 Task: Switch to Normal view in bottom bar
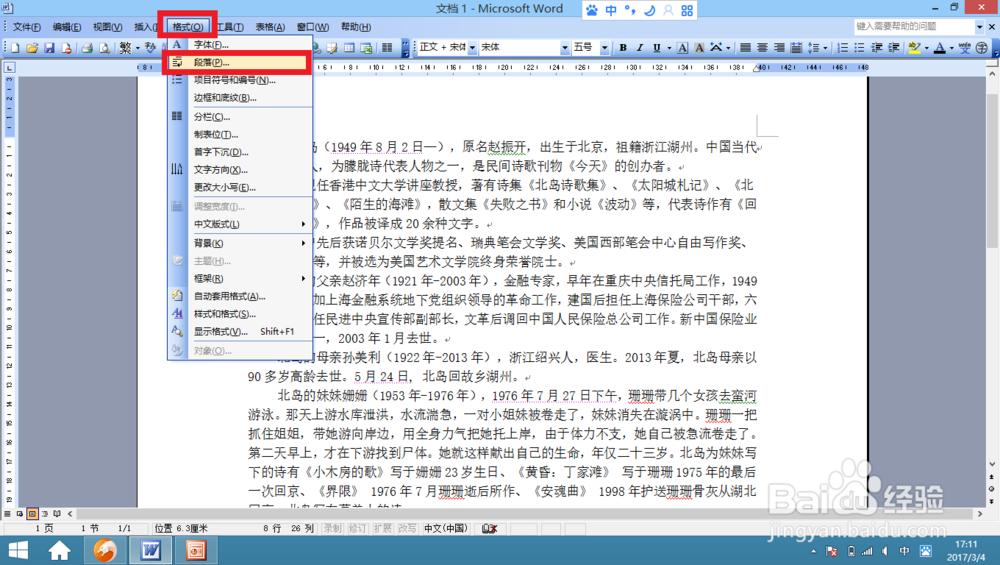click(x=8, y=513)
